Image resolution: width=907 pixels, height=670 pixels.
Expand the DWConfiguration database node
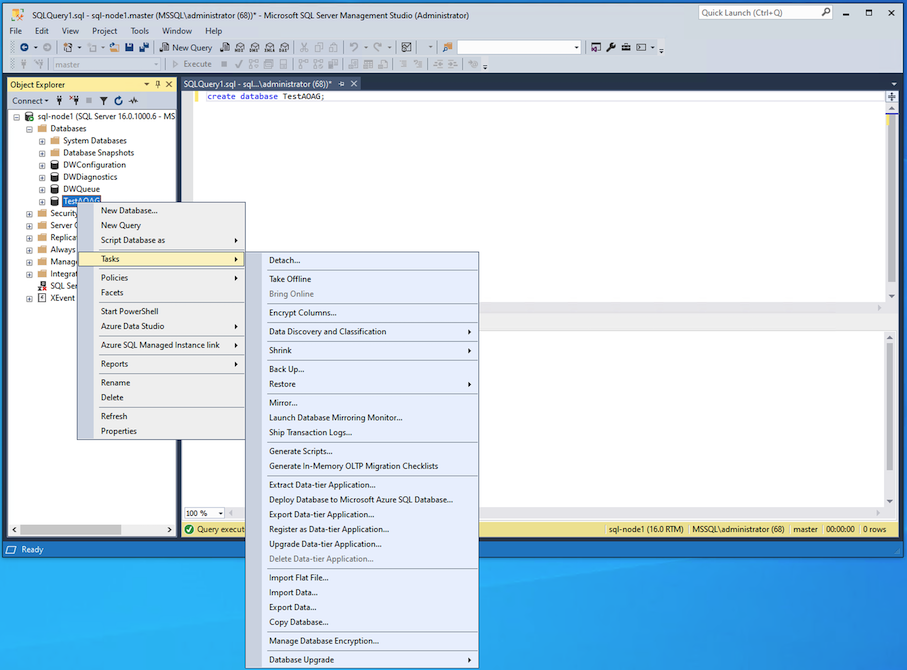[x=42, y=165]
